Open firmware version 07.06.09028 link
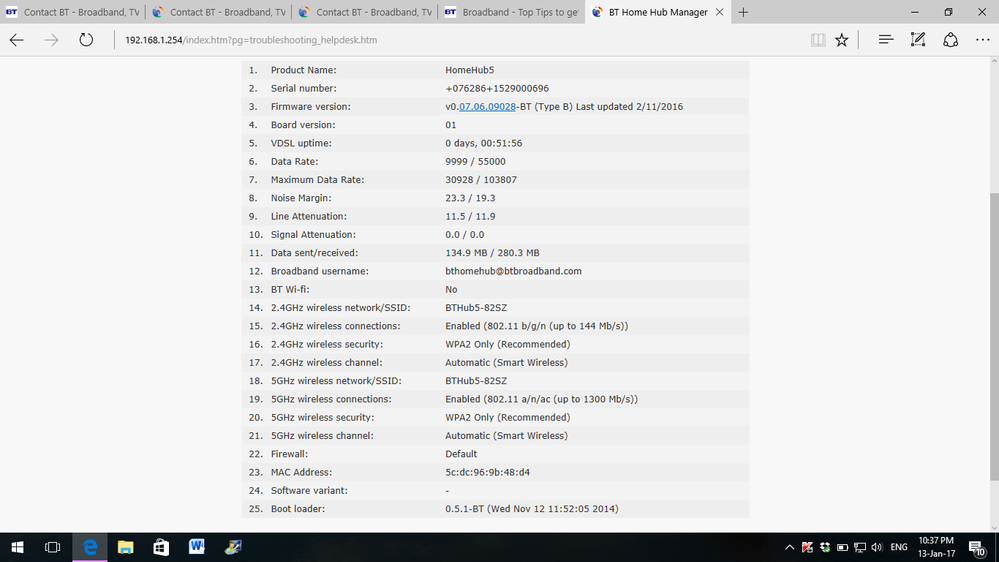Screen dimensions: 999x562 (x=487, y=106)
